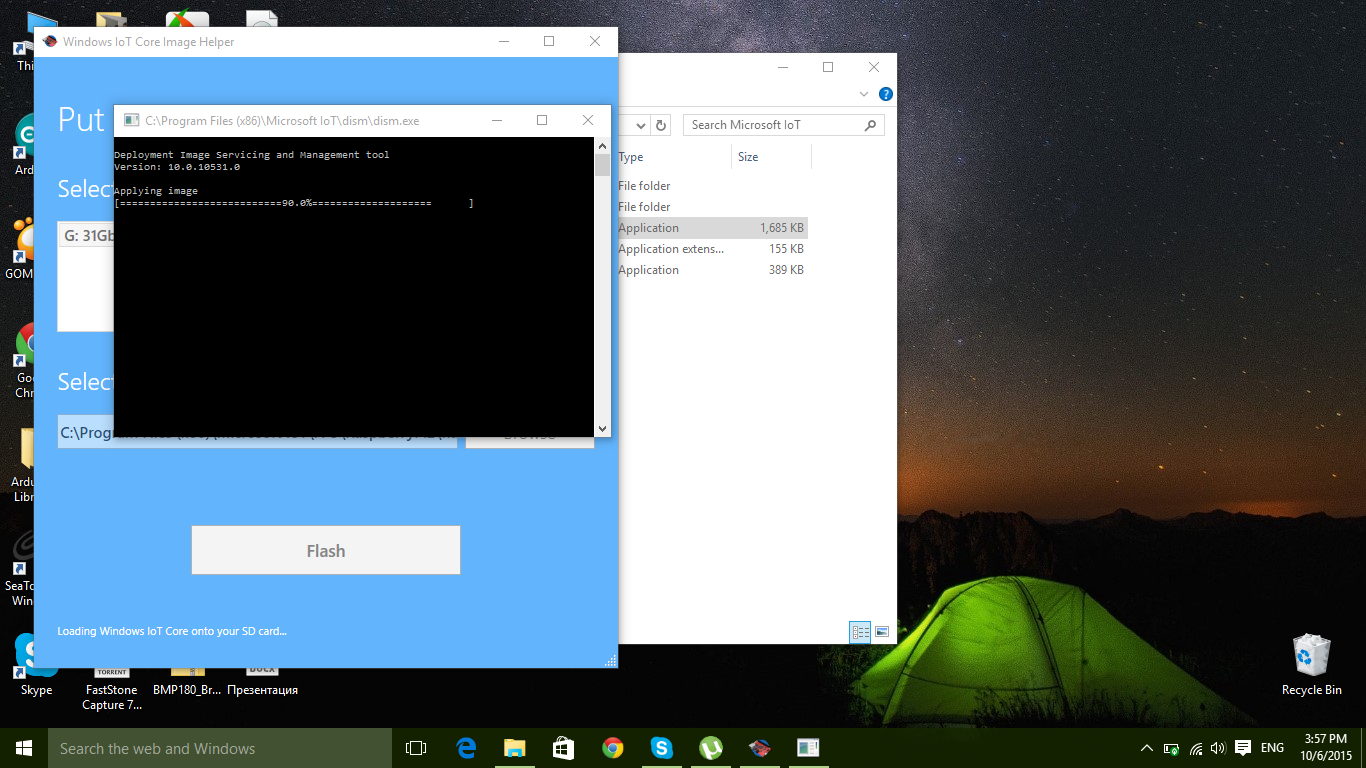Screen dimensions: 1366x768
Task: Open File Explorer from the taskbar
Action: 515,748
